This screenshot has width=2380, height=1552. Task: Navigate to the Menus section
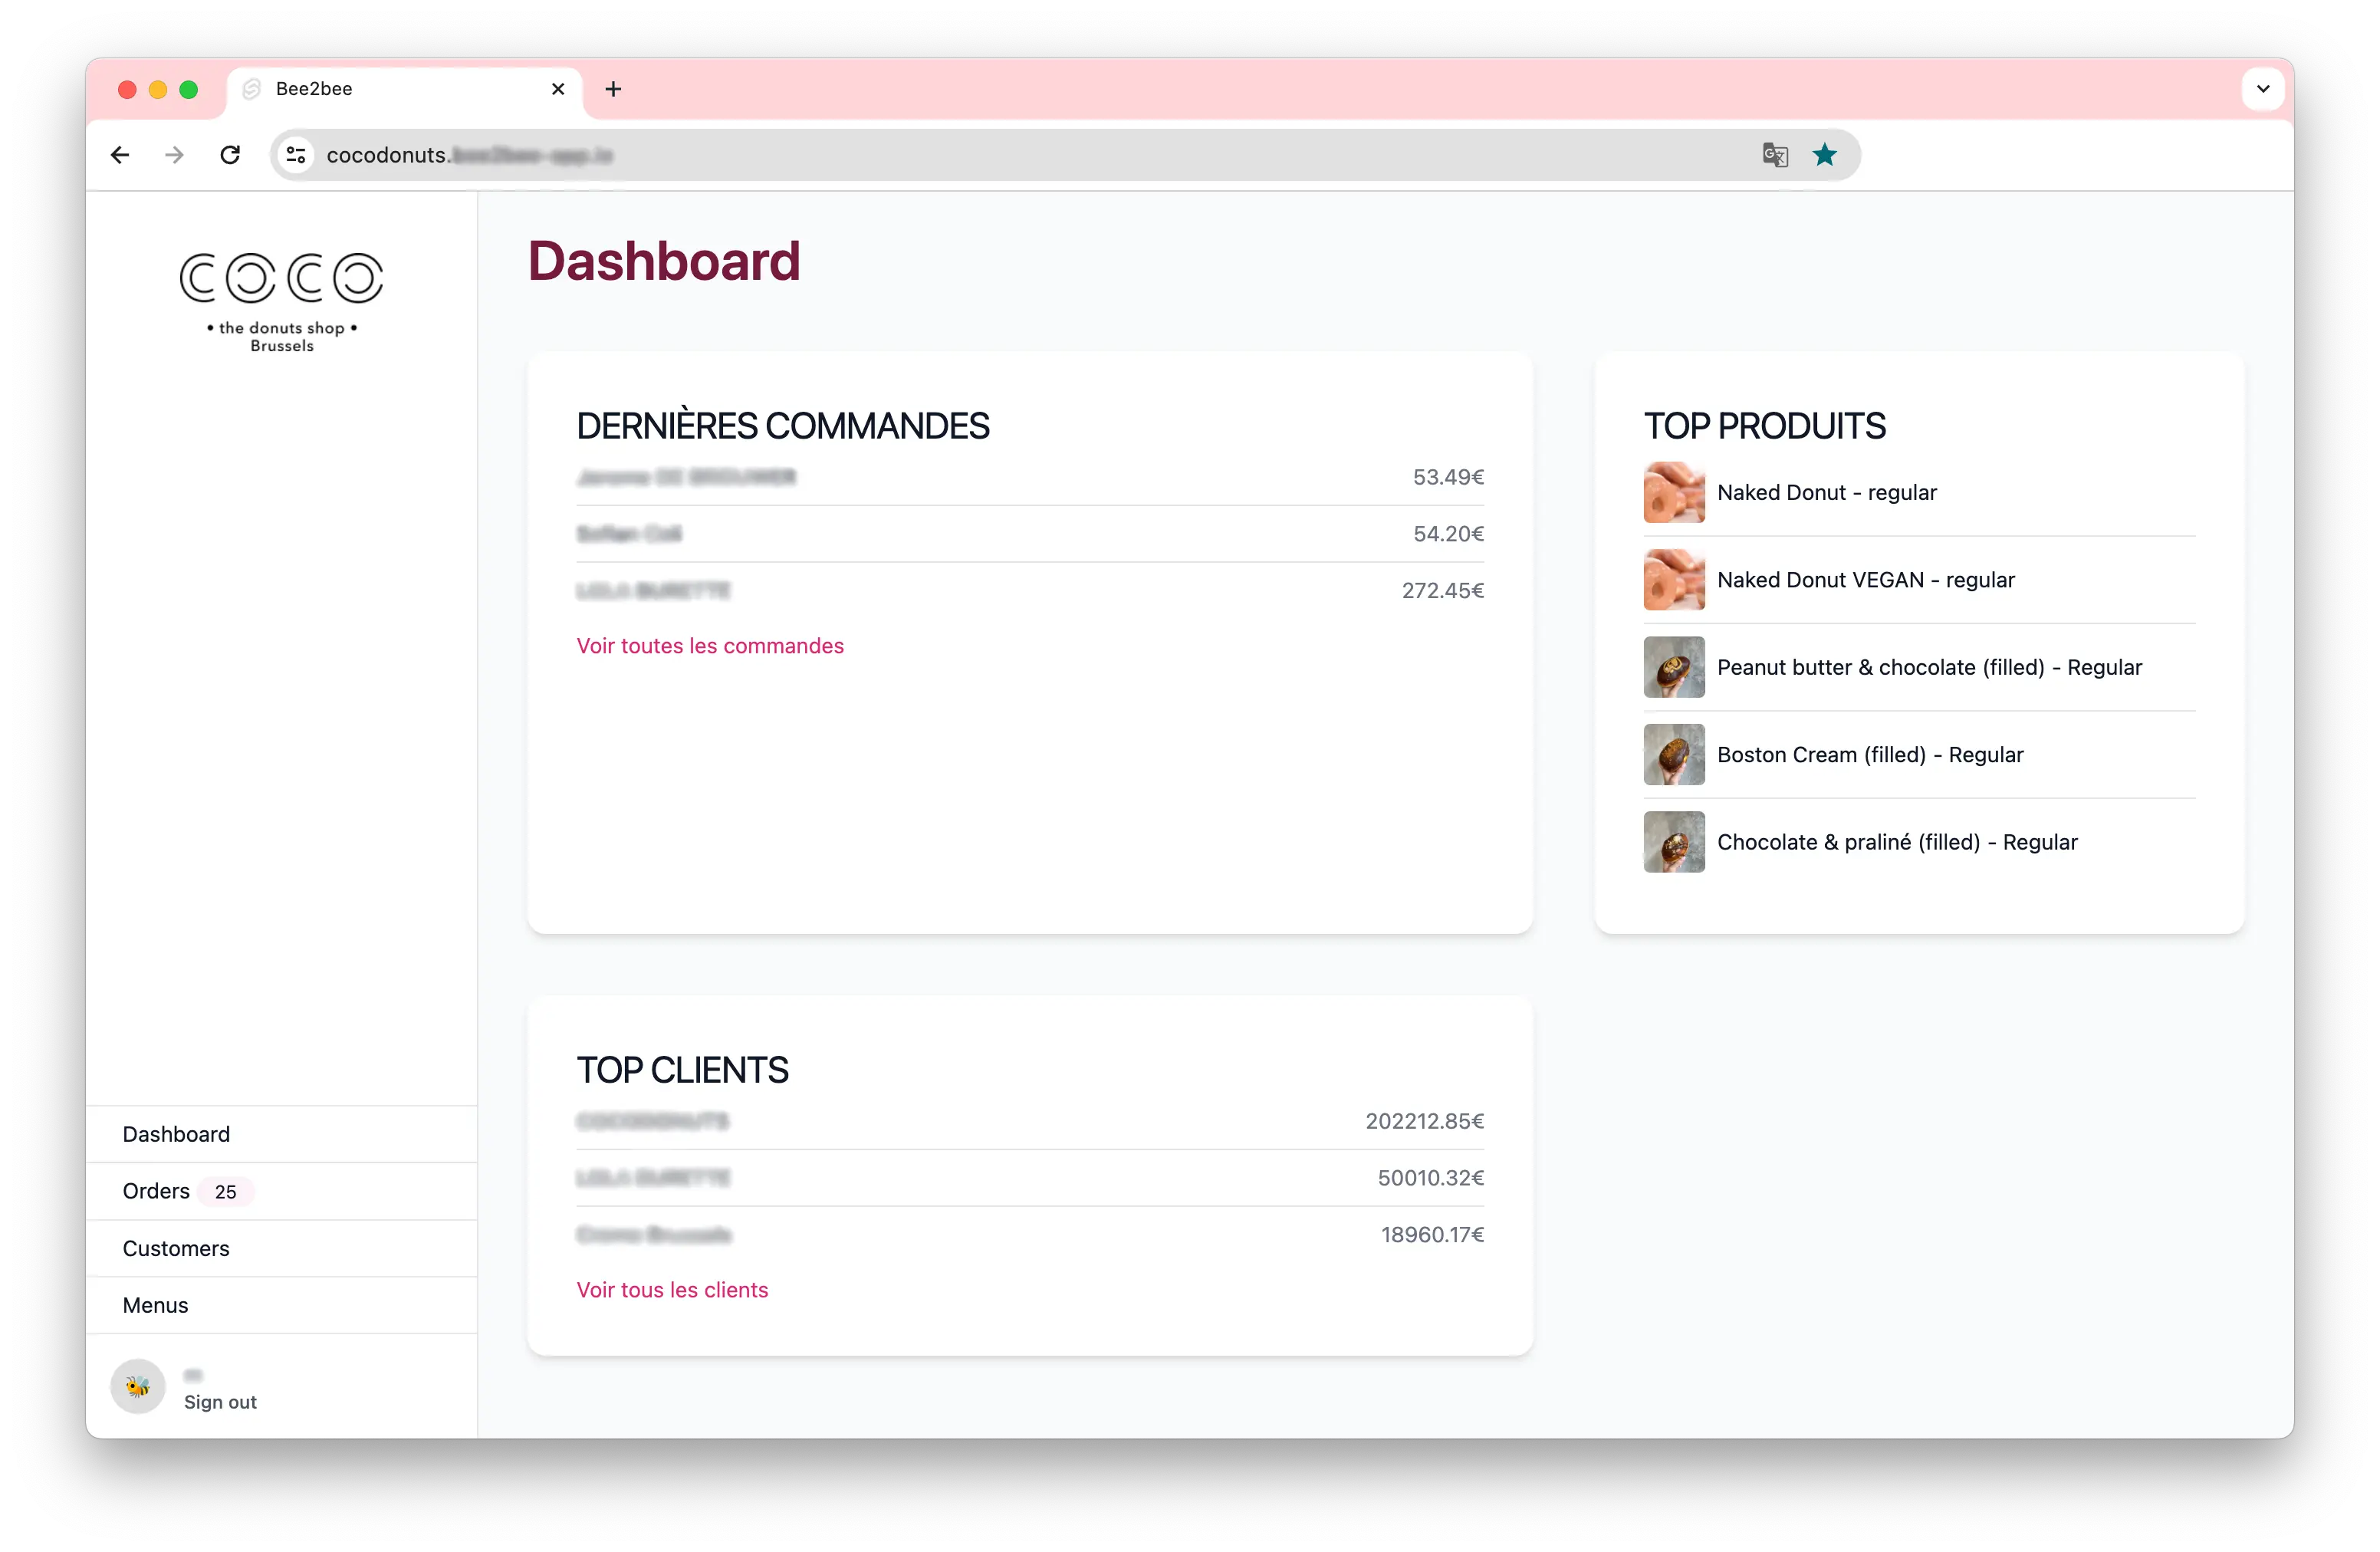[x=155, y=1304]
